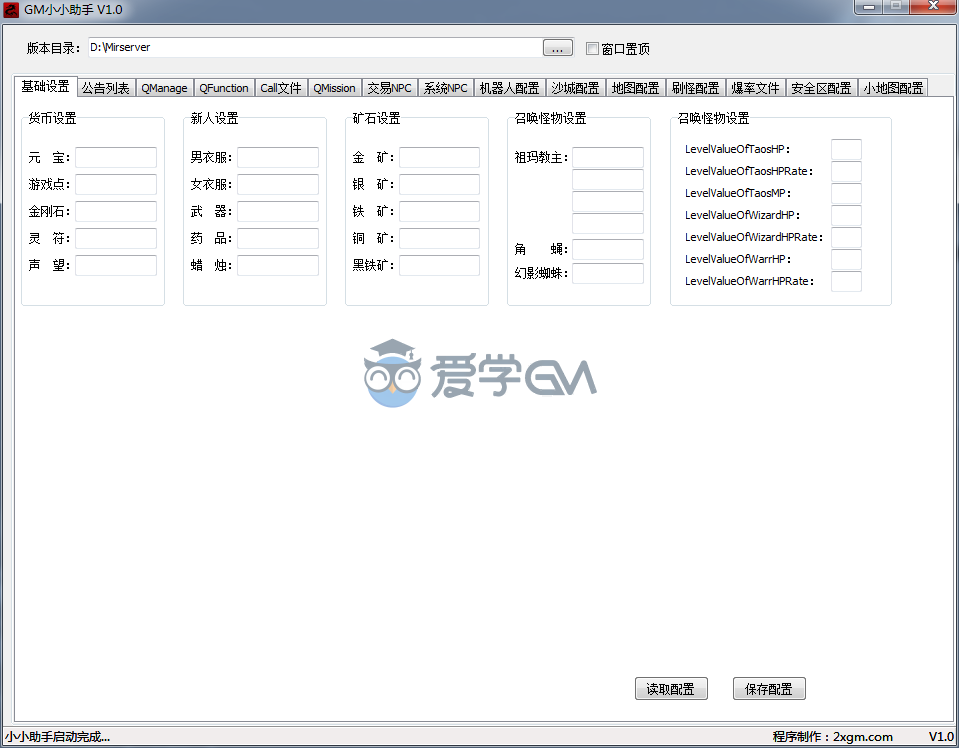Focus the 铁矿 input field
This screenshot has height=748, width=959.
pyautogui.click(x=439, y=211)
